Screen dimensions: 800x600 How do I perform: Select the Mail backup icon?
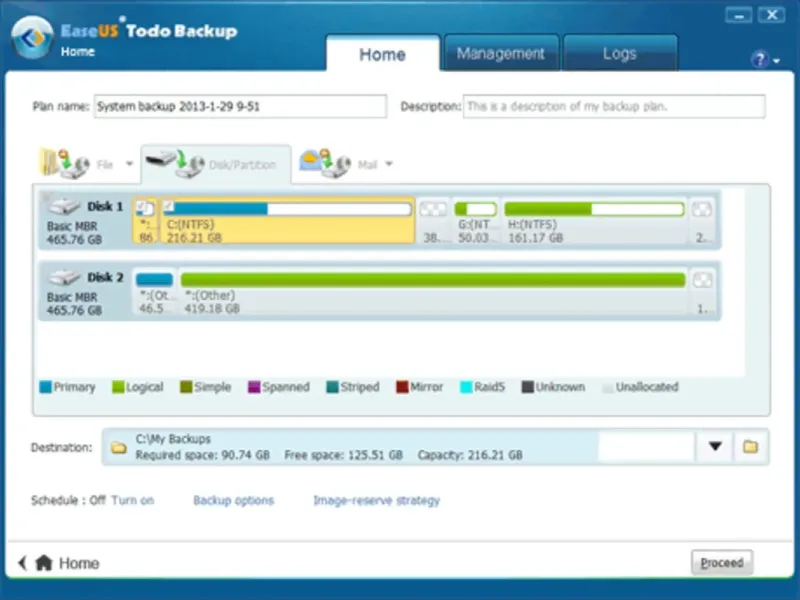pyautogui.click(x=325, y=163)
